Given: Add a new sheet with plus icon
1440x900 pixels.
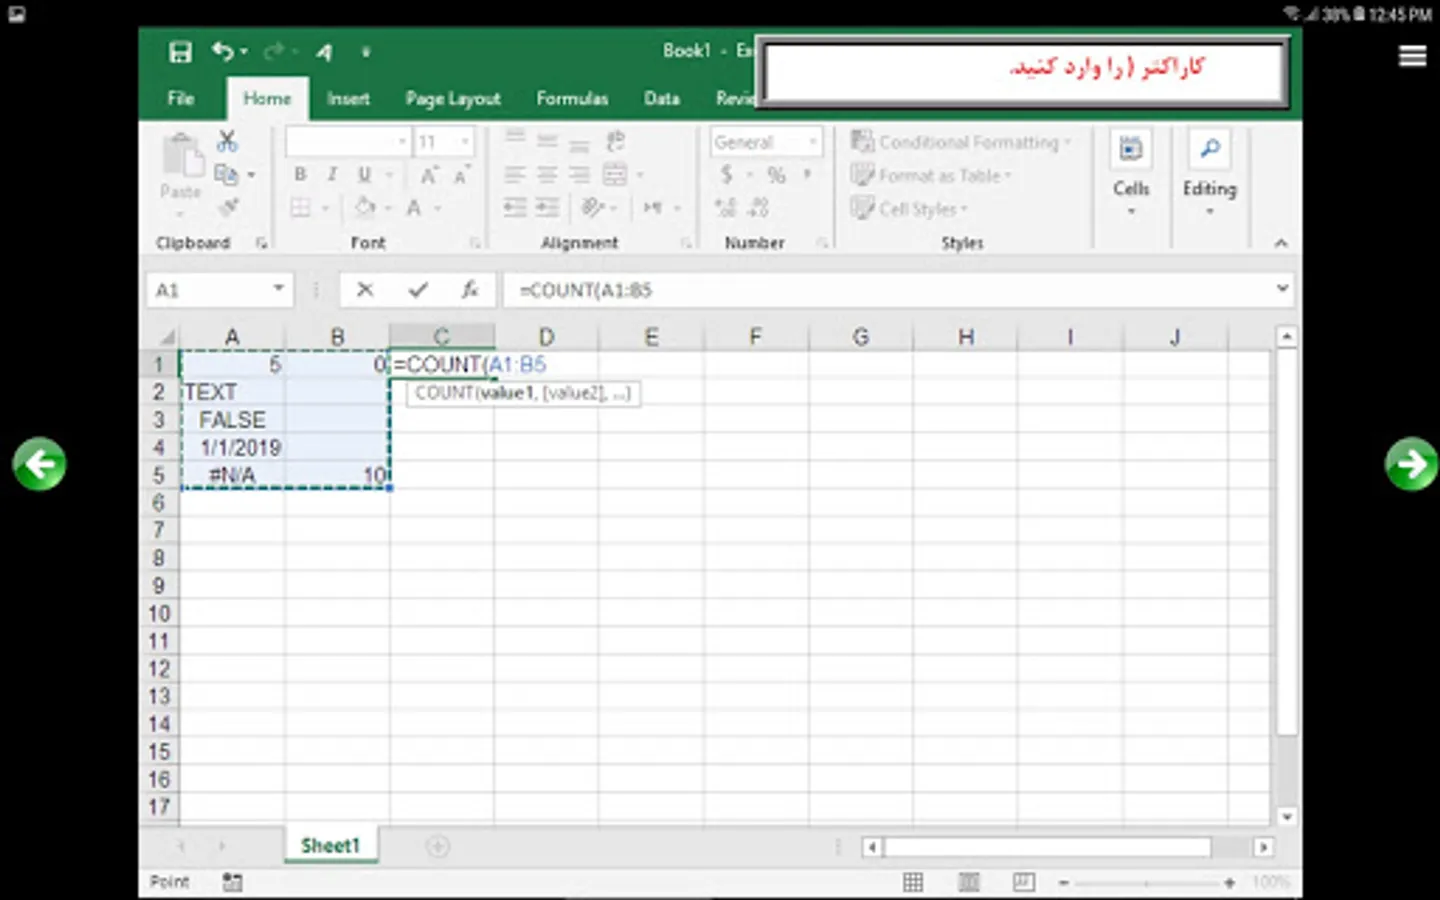Looking at the screenshot, I should pos(437,846).
